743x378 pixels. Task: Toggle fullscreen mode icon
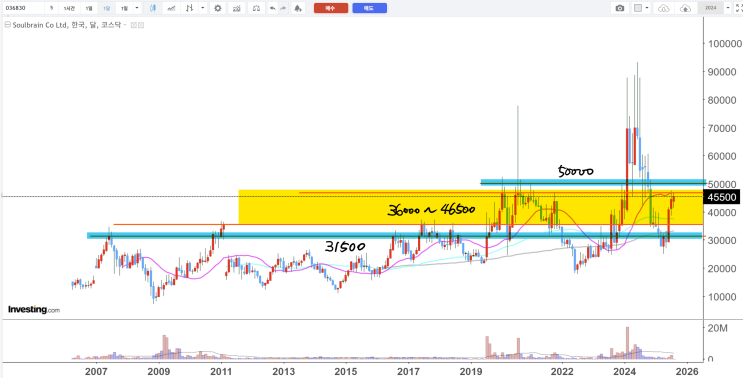739,8
